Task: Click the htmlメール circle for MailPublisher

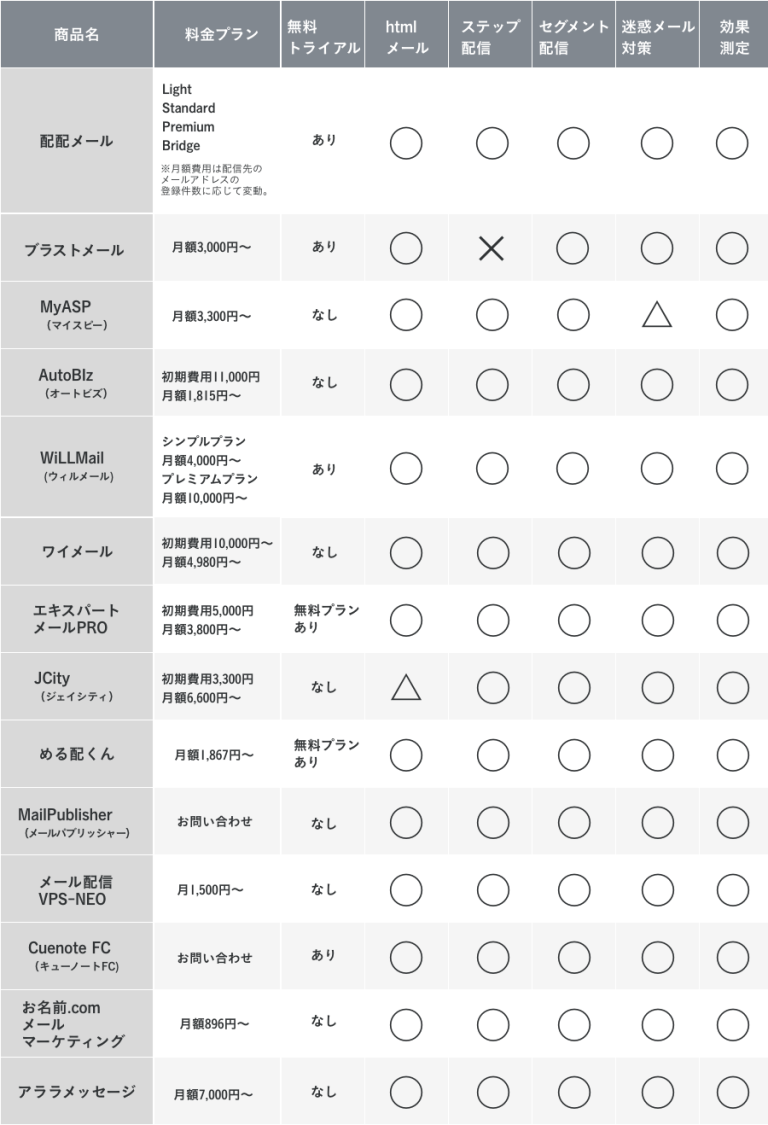Action: [405, 822]
